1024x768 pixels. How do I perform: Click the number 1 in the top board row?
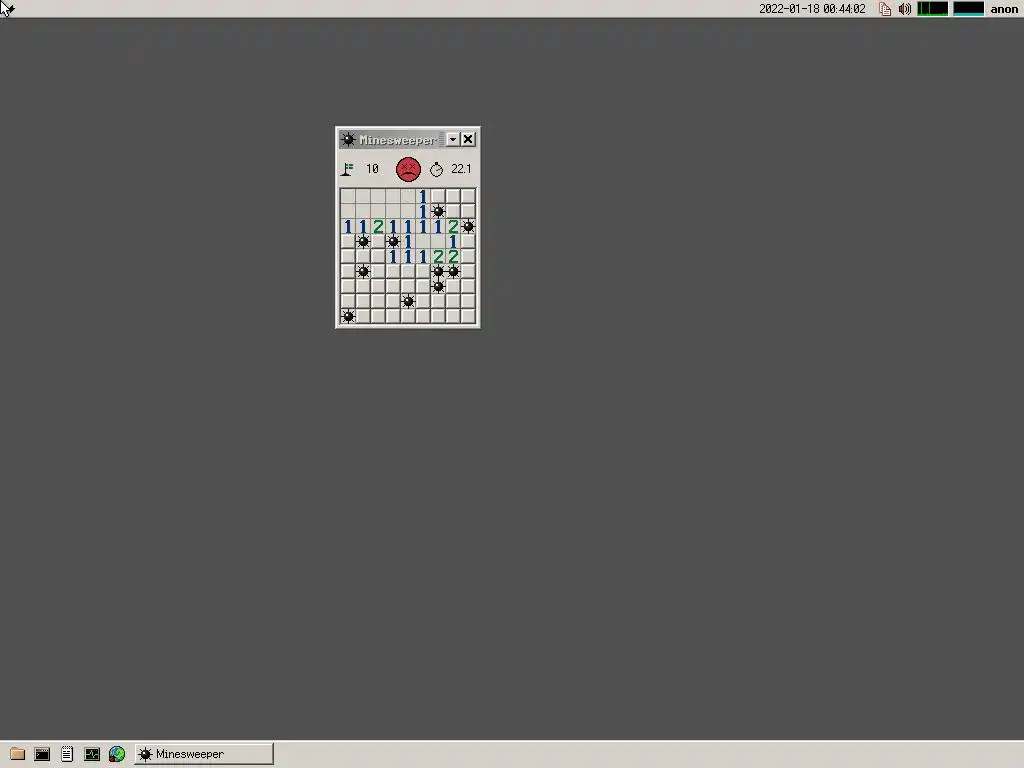pos(423,196)
